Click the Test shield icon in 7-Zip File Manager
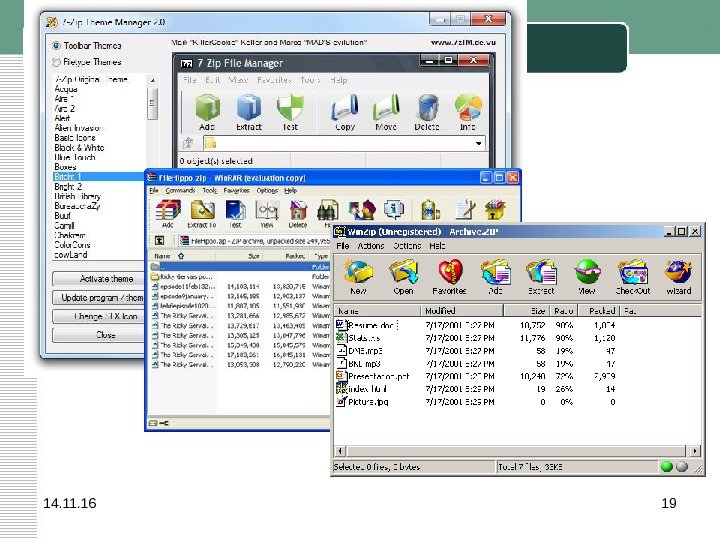This screenshot has height=540, width=720. click(290, 108)
